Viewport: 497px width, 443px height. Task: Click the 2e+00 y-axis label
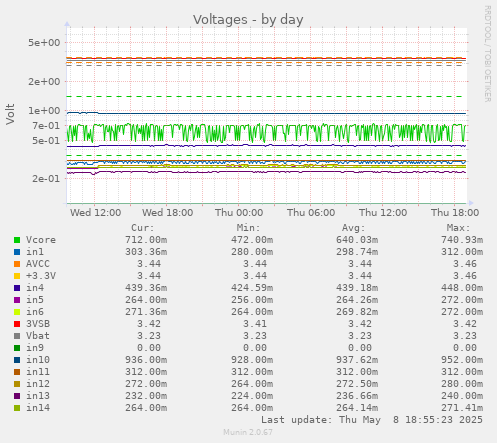tap(44, 82)
